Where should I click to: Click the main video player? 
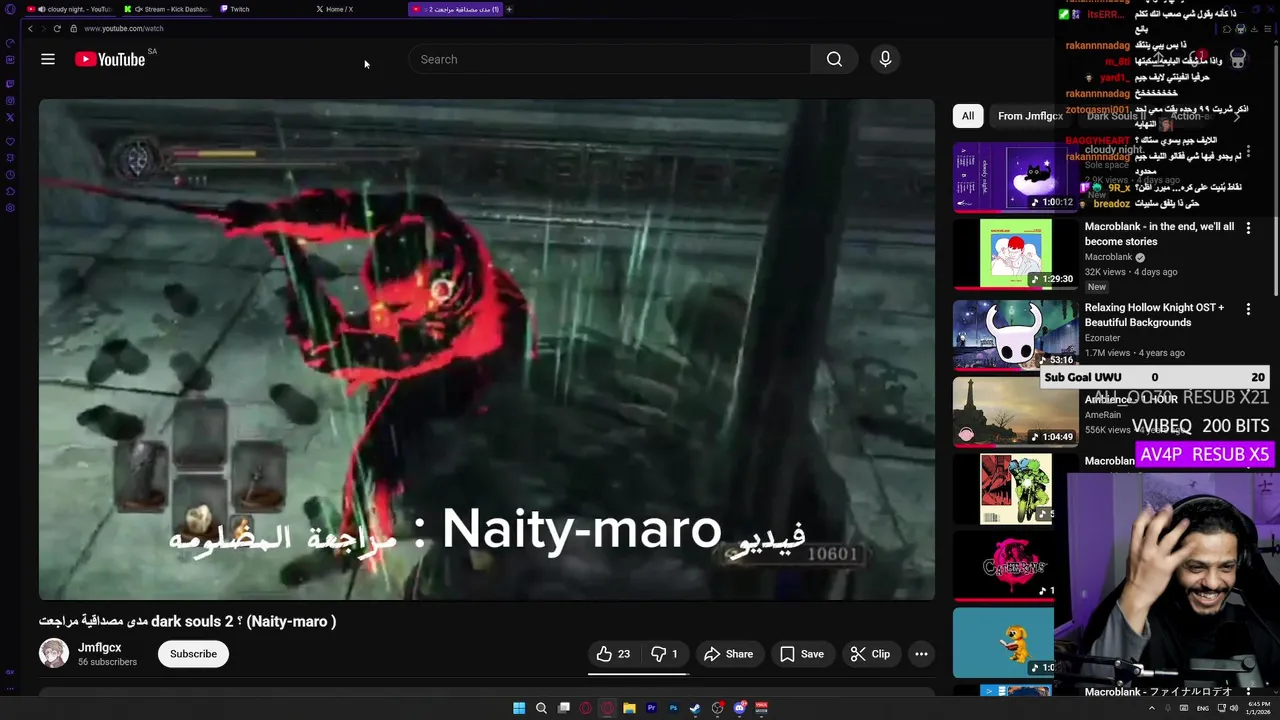click(x=487, y=349)
